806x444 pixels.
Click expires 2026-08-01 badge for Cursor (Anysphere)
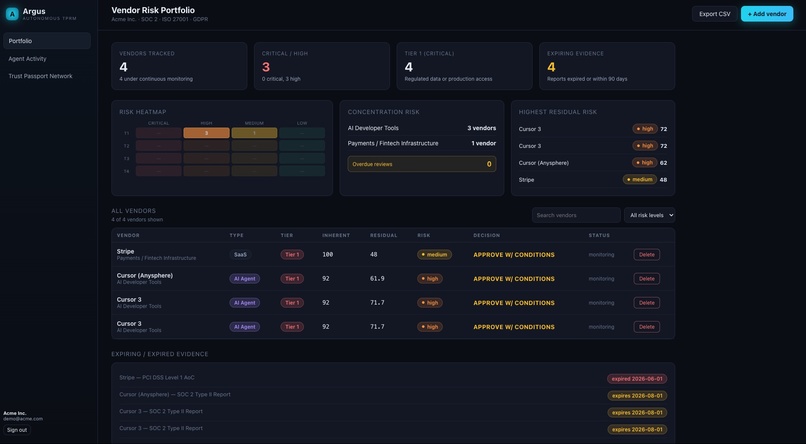(x=637, y=396)
